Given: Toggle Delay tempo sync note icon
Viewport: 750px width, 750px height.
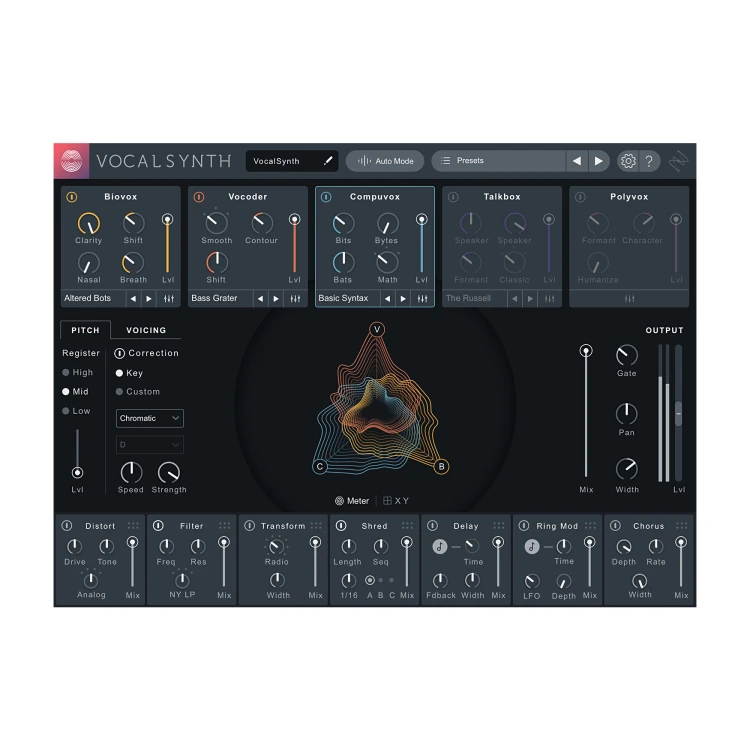Looking at the screenshot, I should click(440, 546).
